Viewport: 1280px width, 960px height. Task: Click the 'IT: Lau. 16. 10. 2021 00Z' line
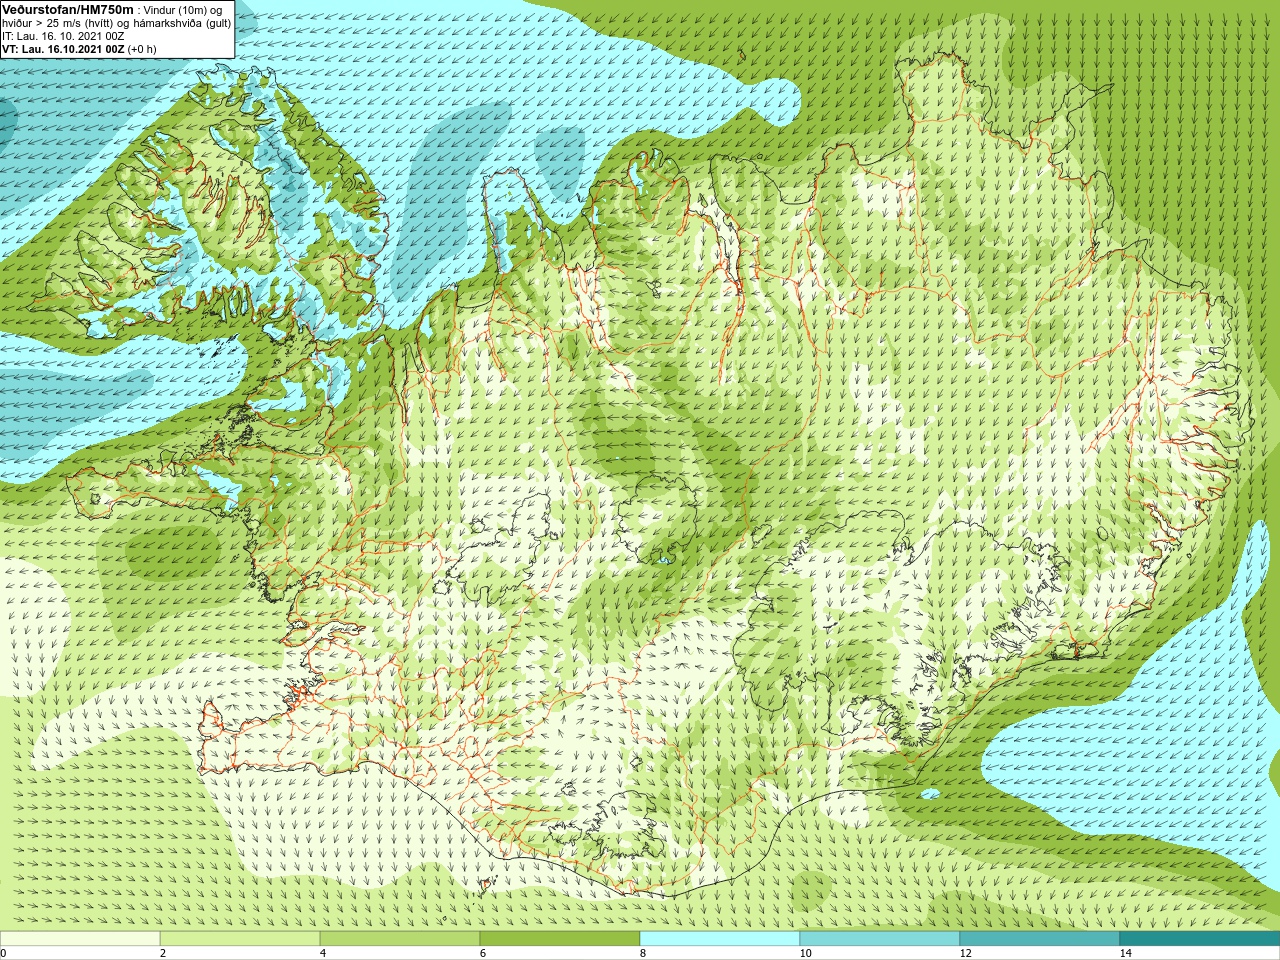63,36
